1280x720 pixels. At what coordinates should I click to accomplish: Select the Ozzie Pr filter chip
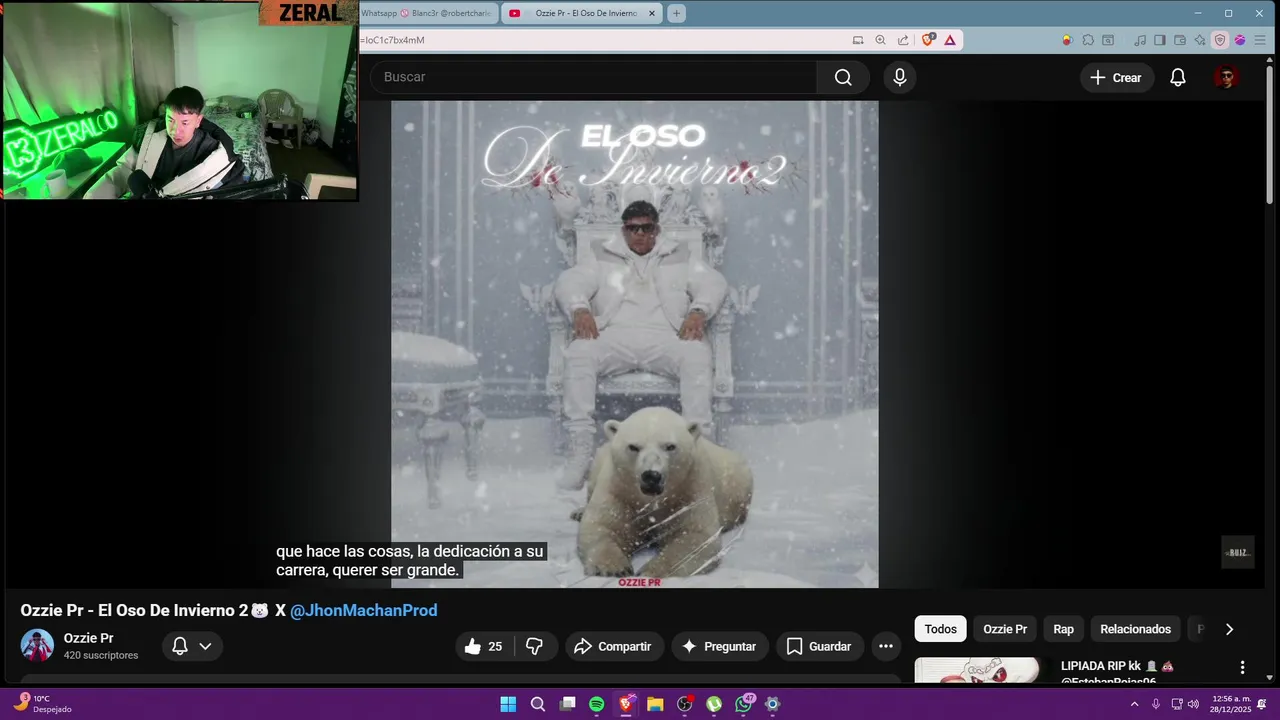[x=1005, y=629]
